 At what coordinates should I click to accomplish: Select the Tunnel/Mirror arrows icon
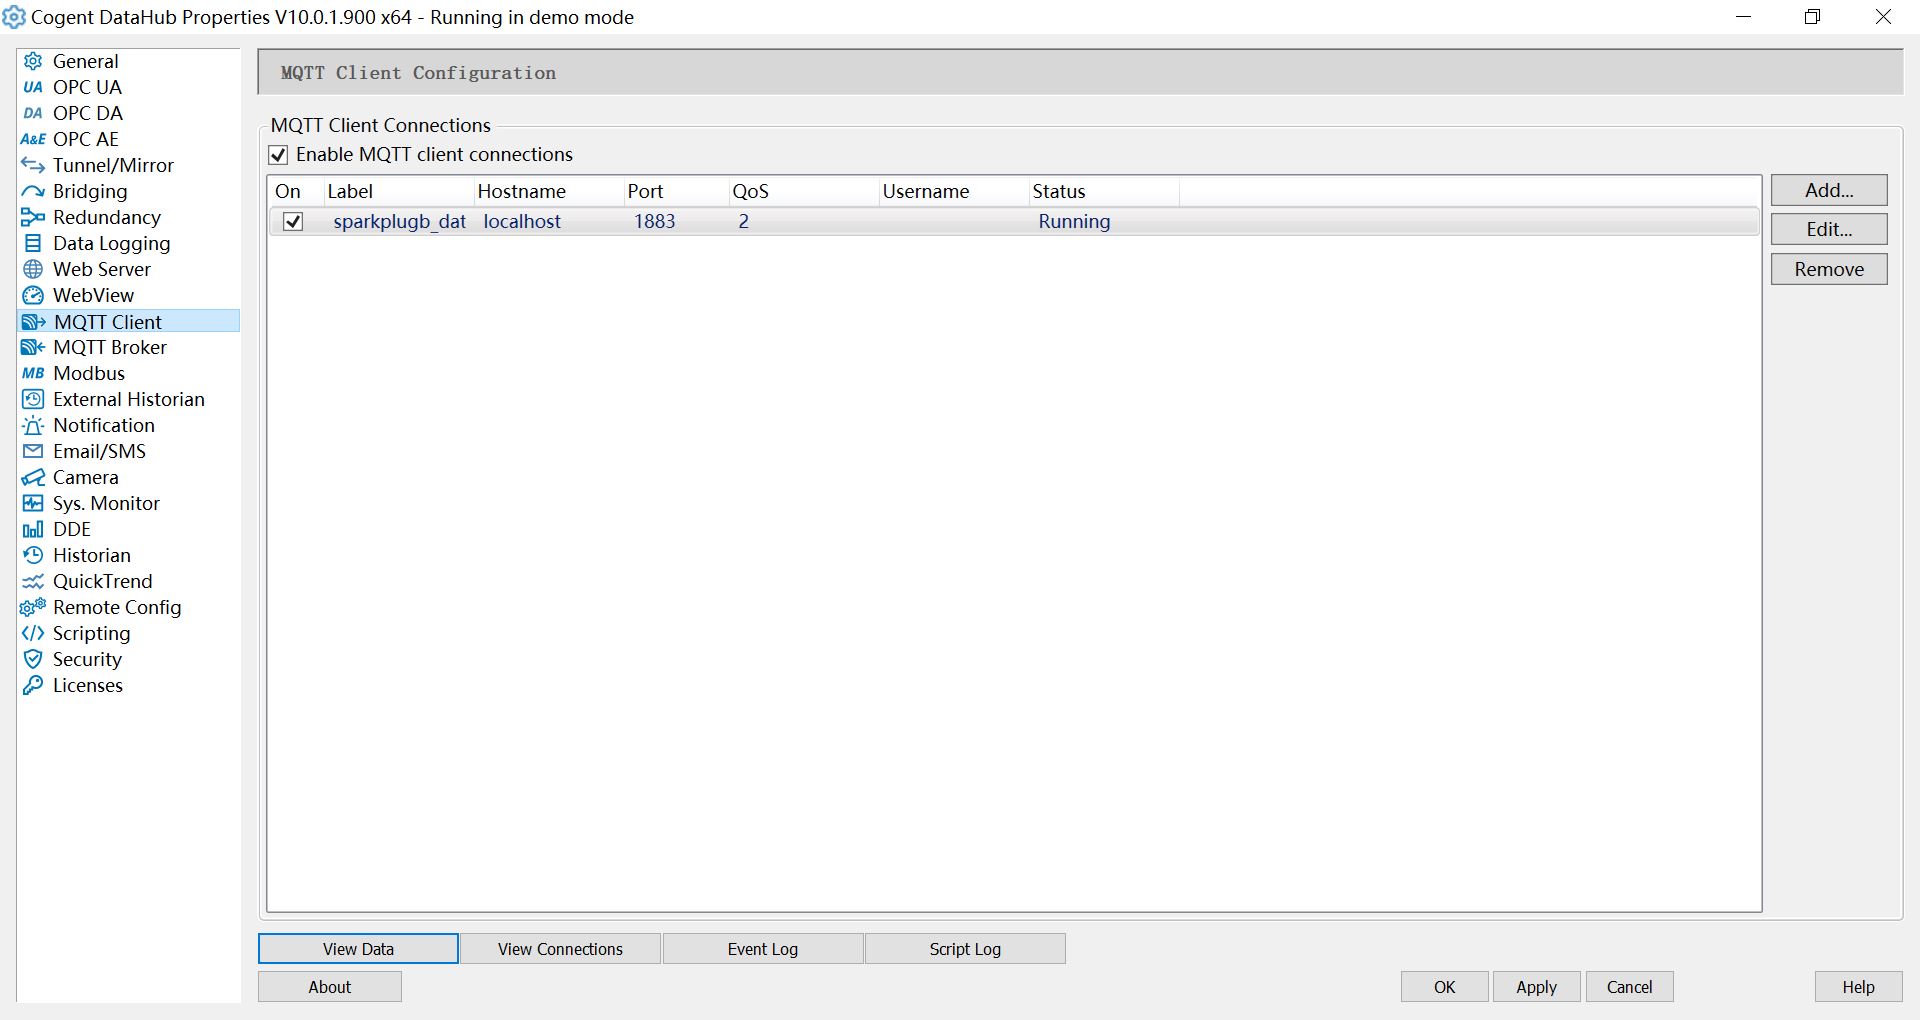pos(33,165)
